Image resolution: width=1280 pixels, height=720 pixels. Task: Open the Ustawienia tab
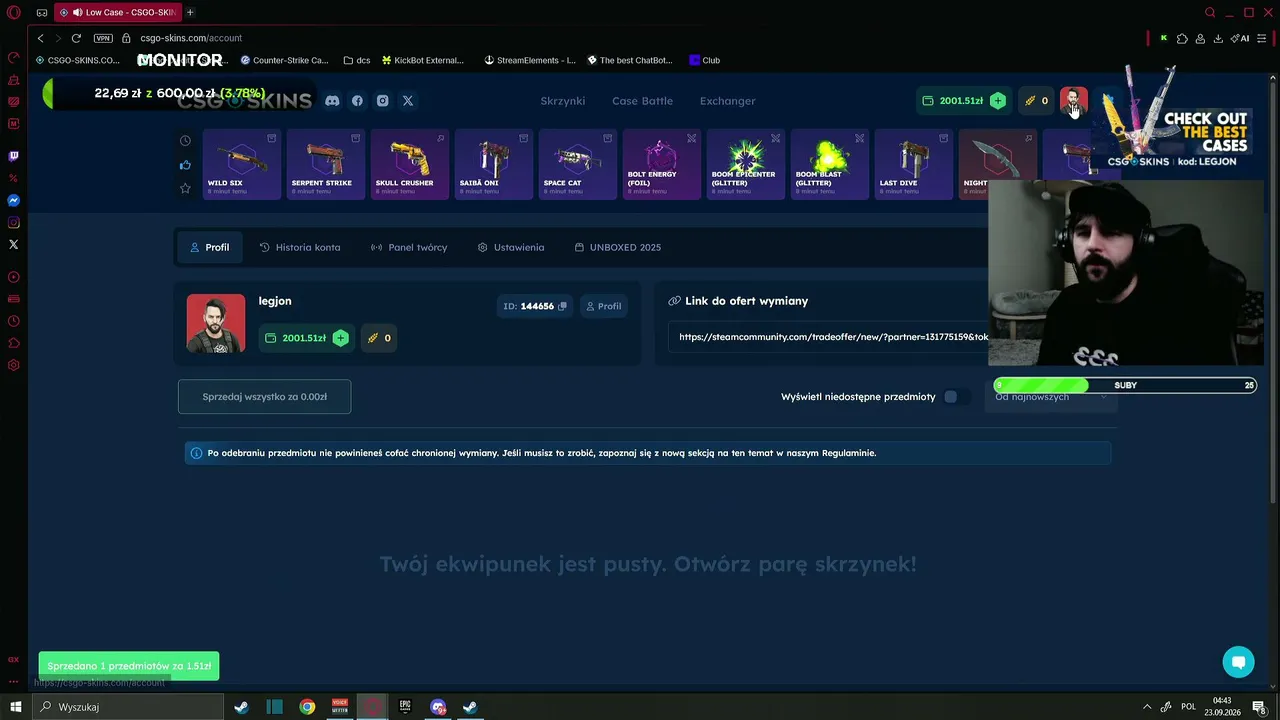point(511,247)
